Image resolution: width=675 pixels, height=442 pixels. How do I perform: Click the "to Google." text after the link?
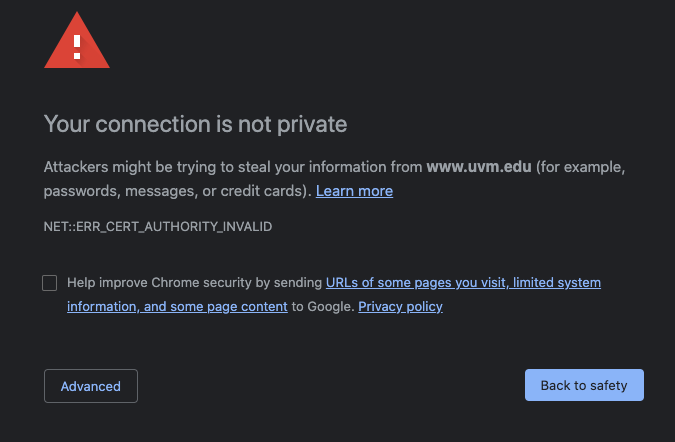(323, 307)
